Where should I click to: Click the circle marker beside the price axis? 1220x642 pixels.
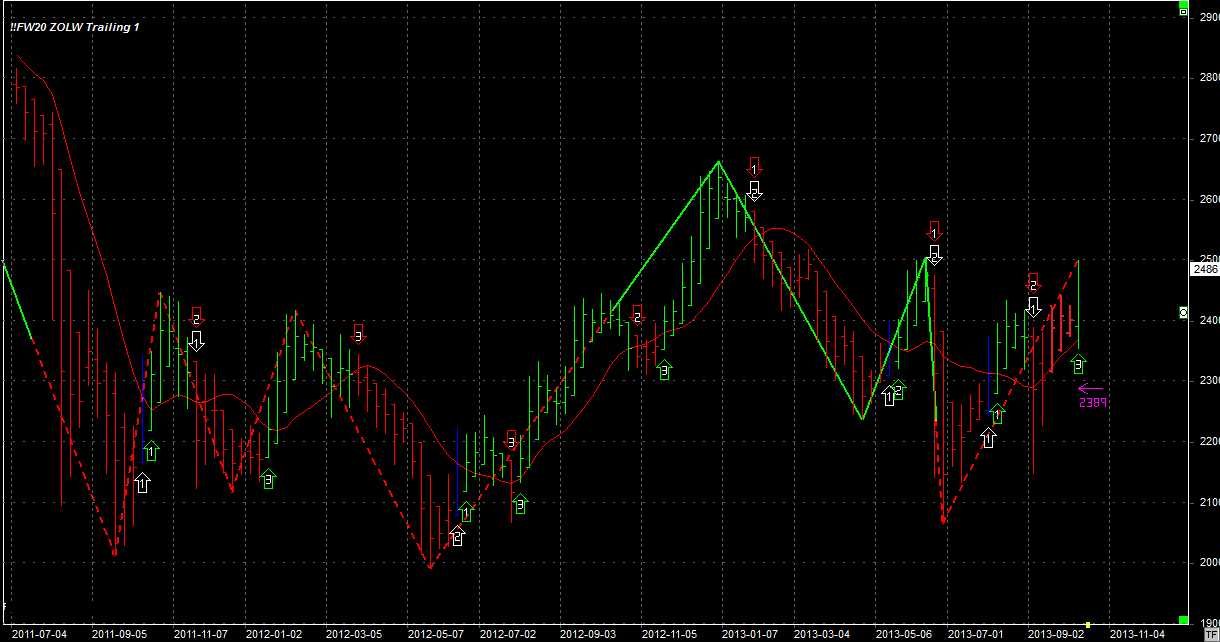1184,314
